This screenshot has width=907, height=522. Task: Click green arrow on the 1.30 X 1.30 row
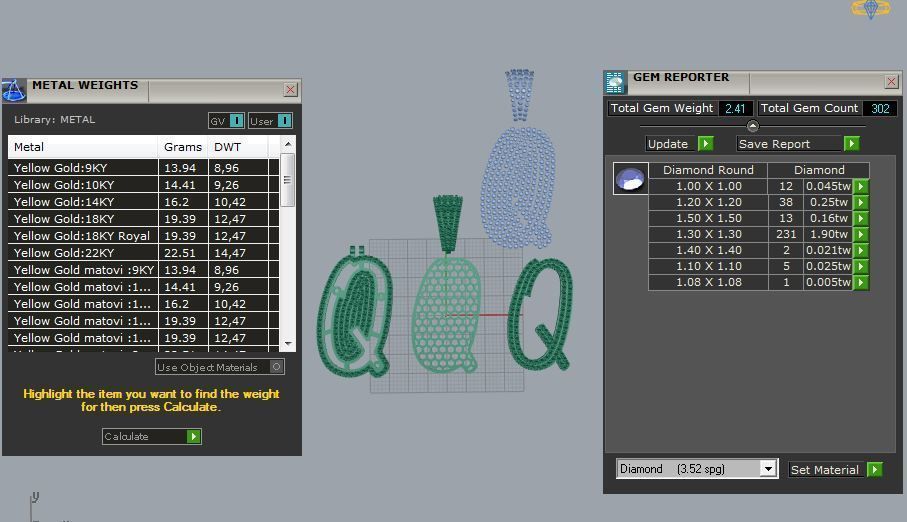(861, 234)
